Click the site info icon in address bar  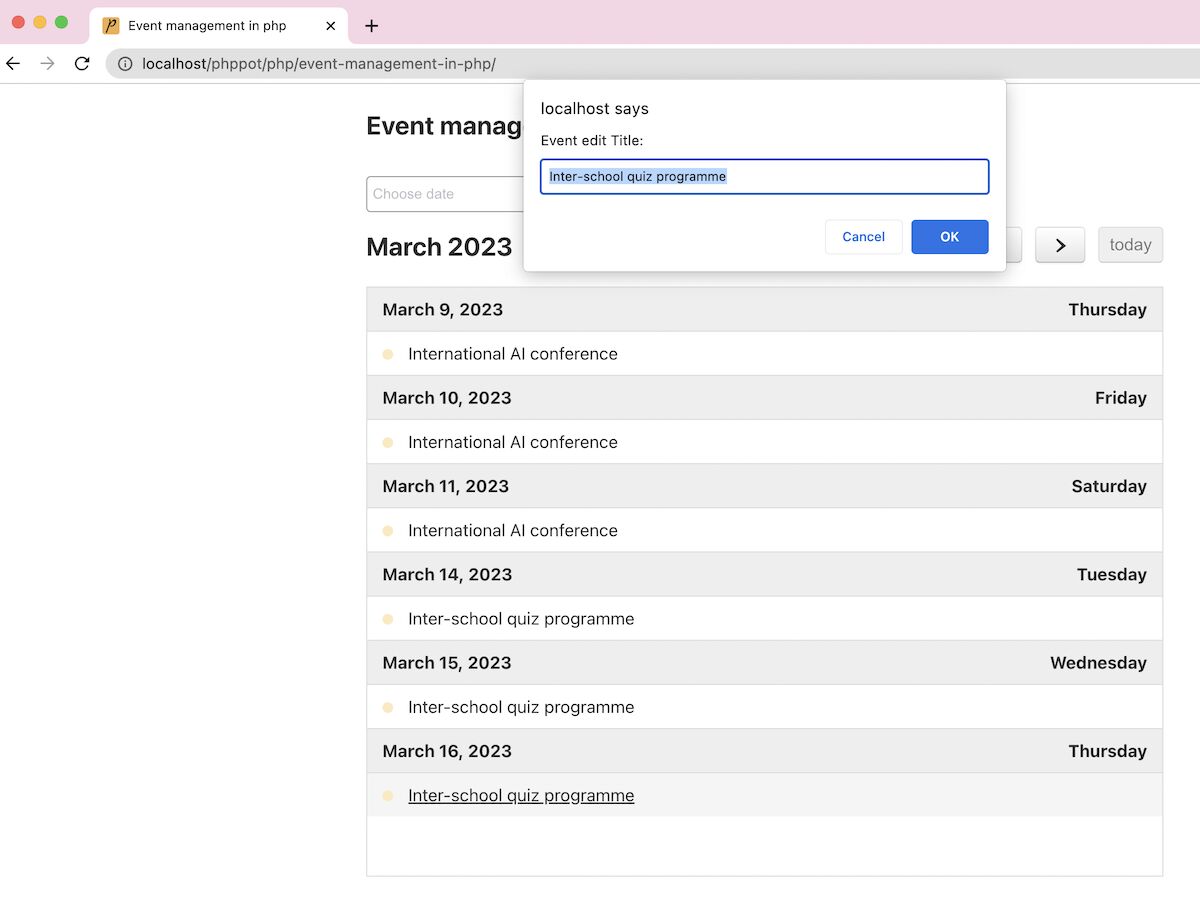point(125,64)
